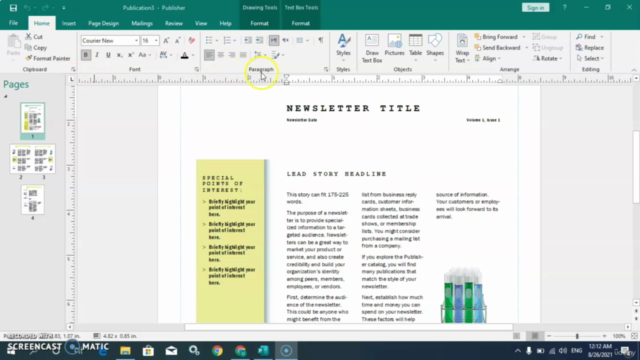Click the Newsletter Title text box
640x360 pixels.
point(353,108)
